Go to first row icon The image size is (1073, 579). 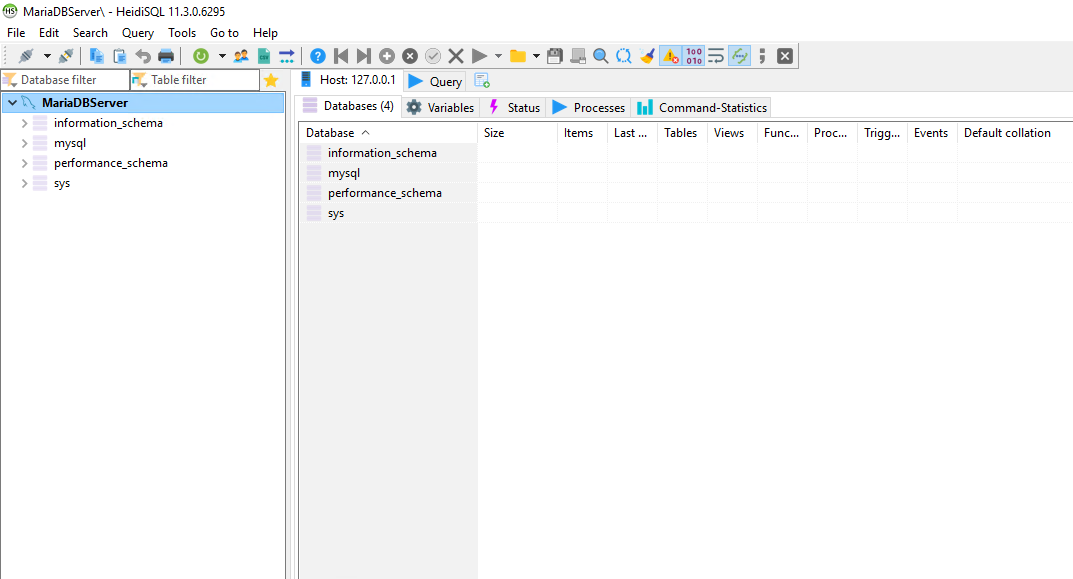coord(341,56)
